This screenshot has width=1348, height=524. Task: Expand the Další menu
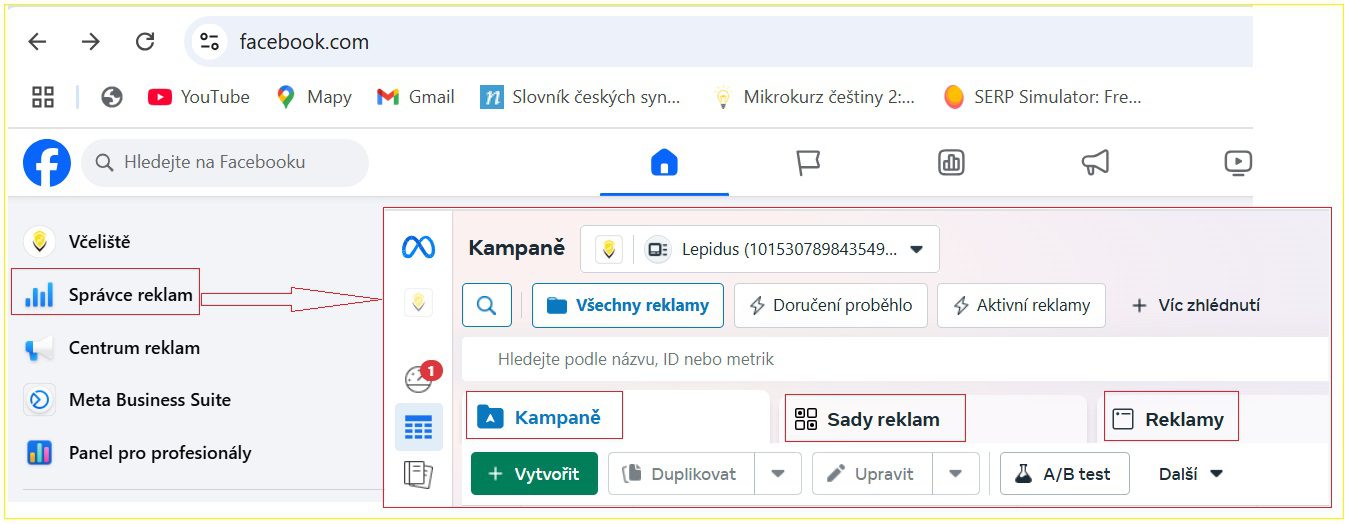click(x=1191, y=474)
